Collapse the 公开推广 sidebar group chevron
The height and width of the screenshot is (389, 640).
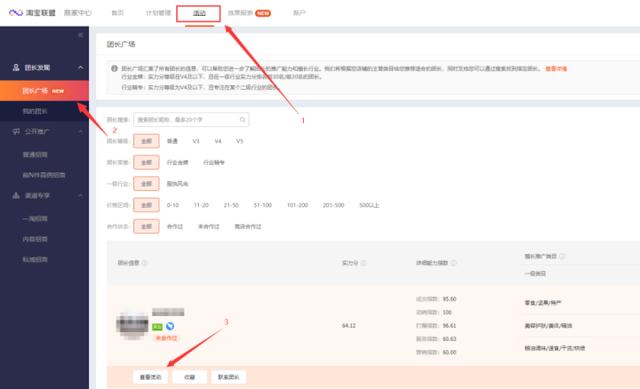80,131
